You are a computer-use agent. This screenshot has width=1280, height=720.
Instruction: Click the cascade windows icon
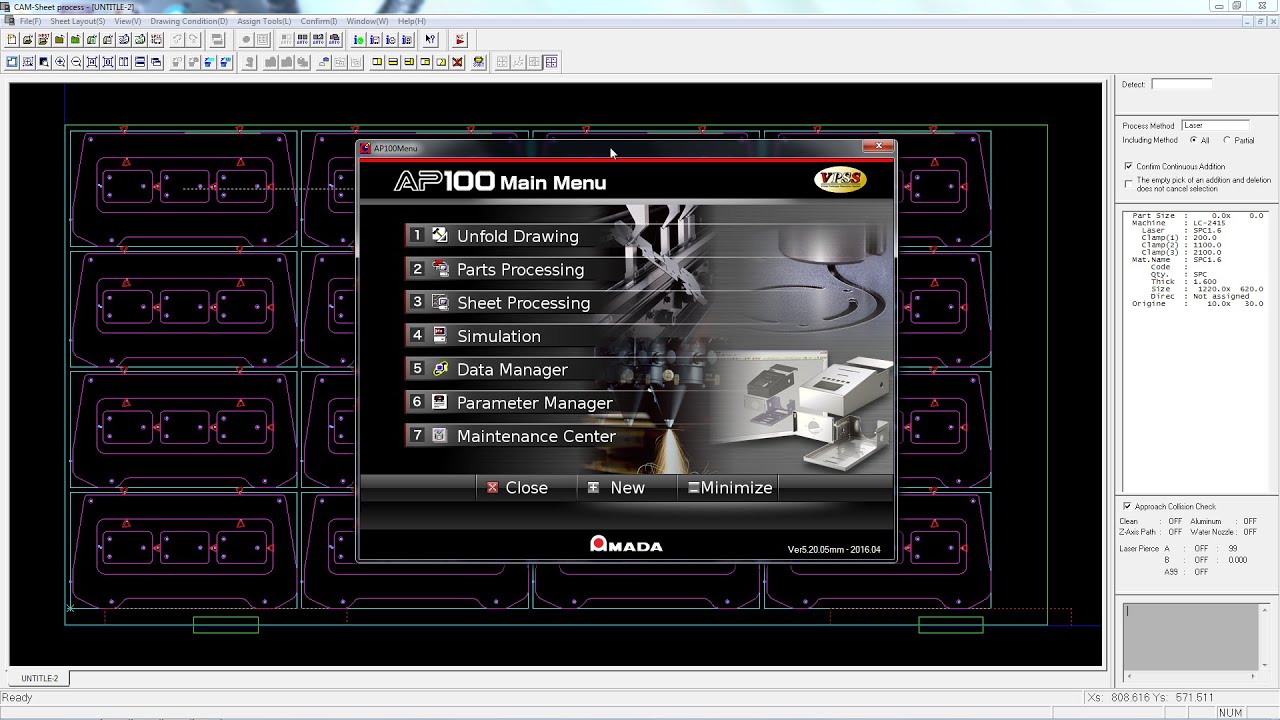tap(156, 62)
